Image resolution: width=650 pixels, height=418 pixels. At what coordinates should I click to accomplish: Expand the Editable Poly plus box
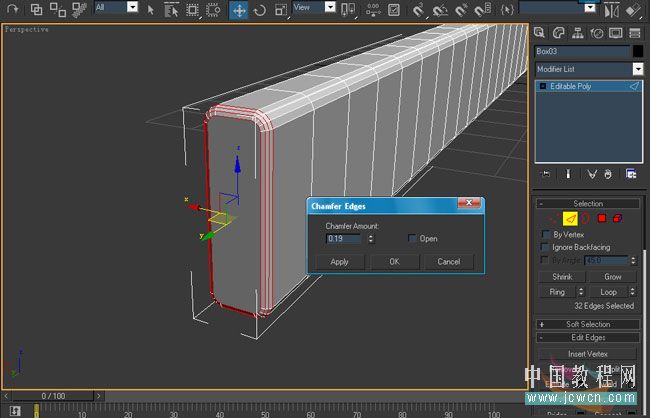543,86
